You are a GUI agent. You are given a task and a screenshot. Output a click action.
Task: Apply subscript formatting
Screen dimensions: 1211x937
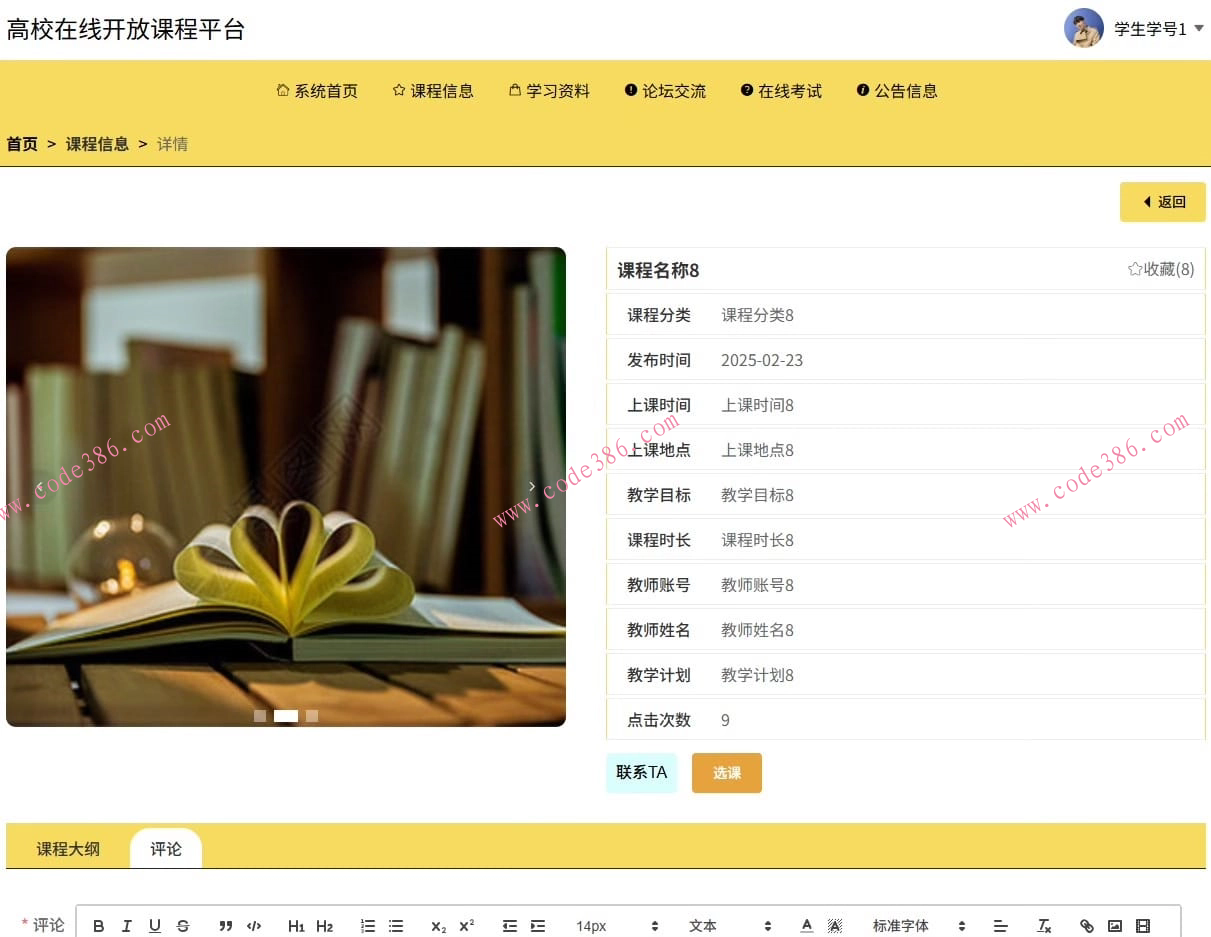(x=437, y=925)
